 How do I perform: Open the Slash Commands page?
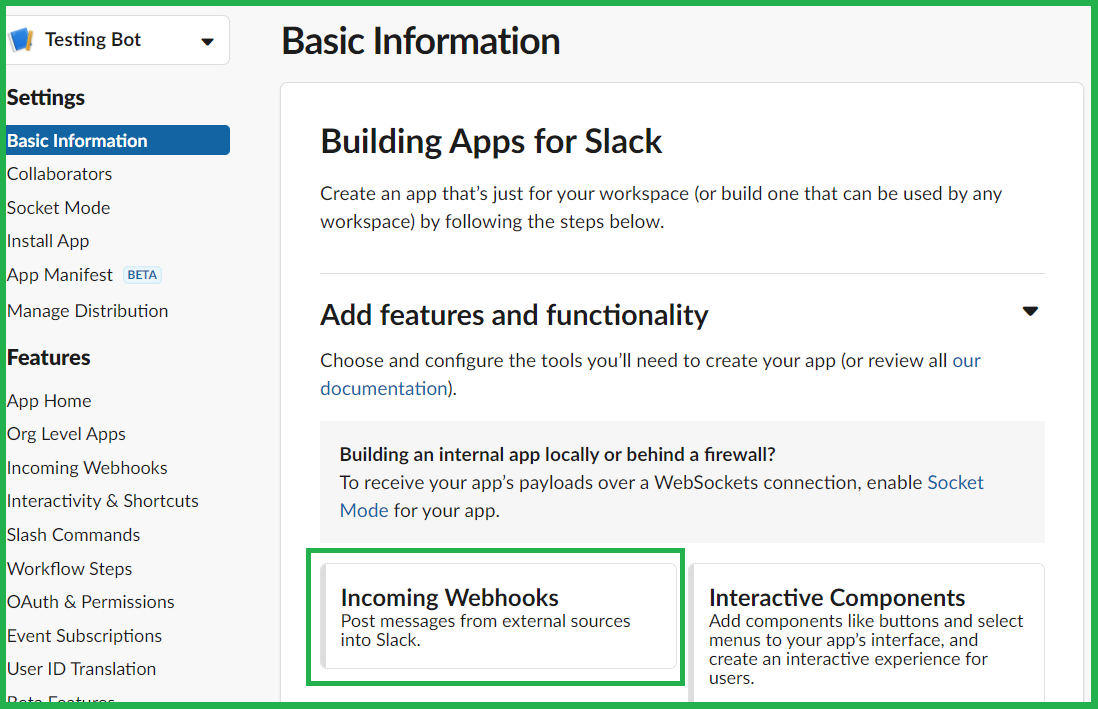coord(73,535)
